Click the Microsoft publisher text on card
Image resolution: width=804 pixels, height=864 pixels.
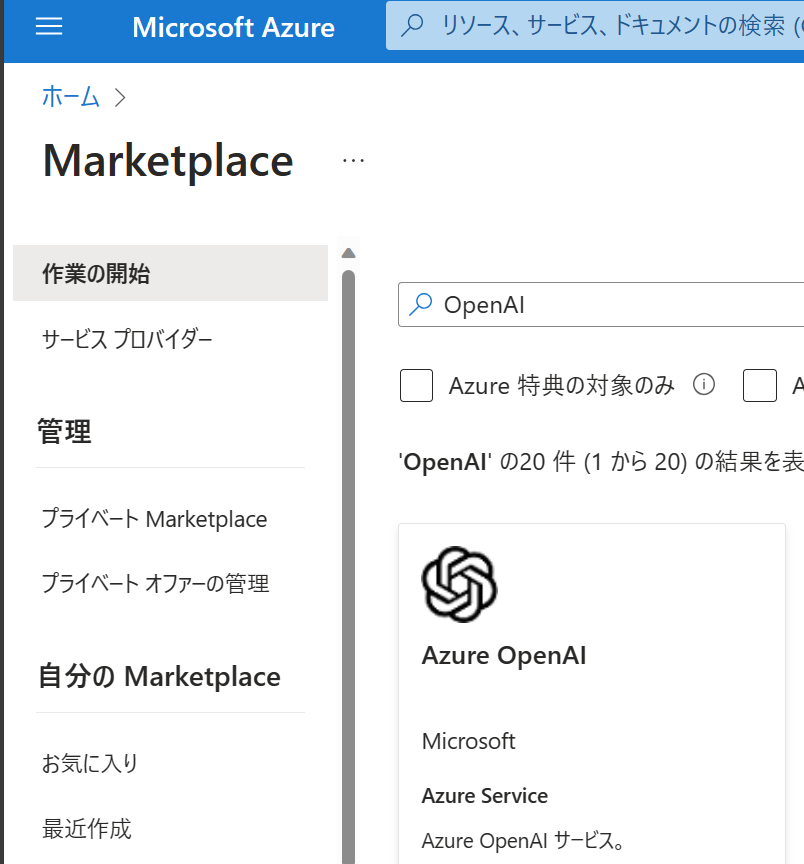pos(468,741)
